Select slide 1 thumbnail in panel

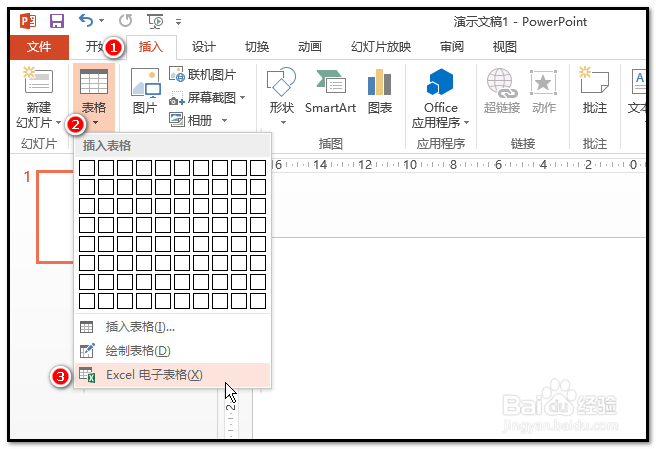(55, 217)
